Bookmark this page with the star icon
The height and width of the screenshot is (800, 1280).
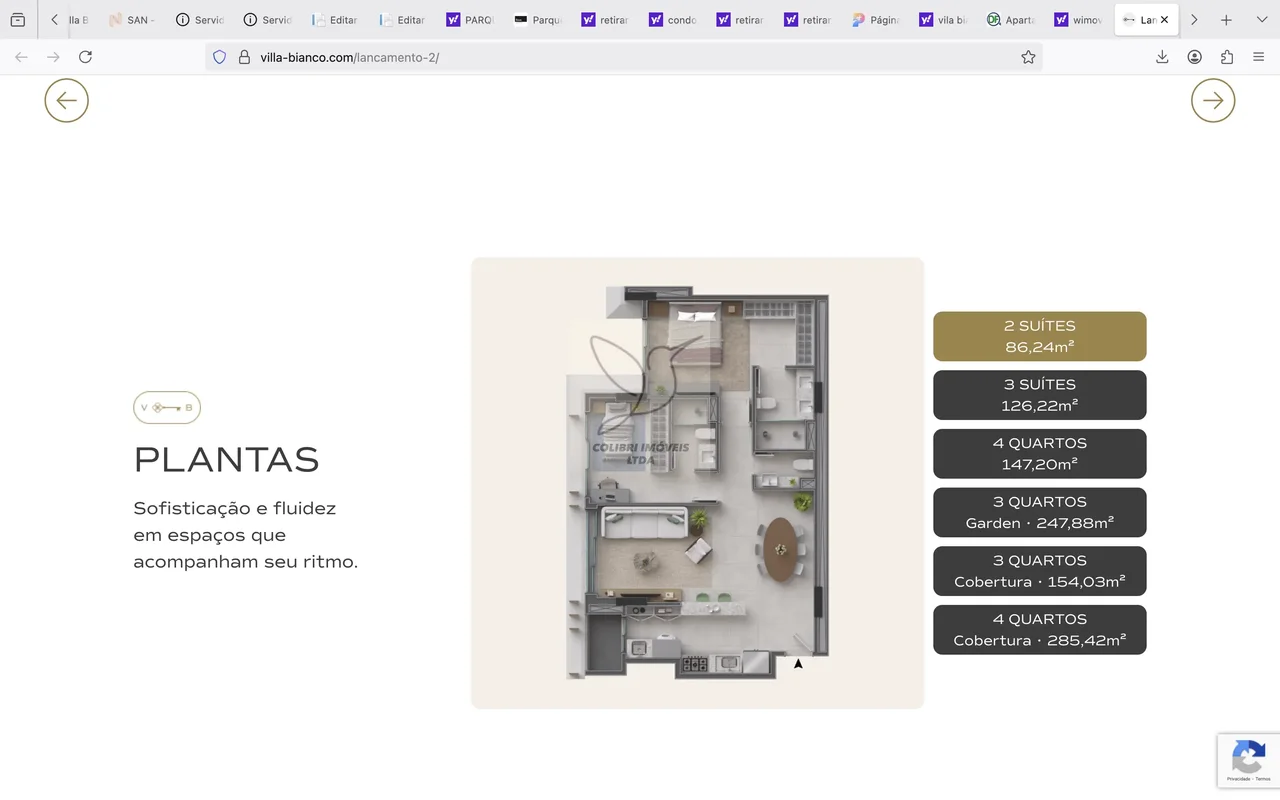coord(1028,57)
